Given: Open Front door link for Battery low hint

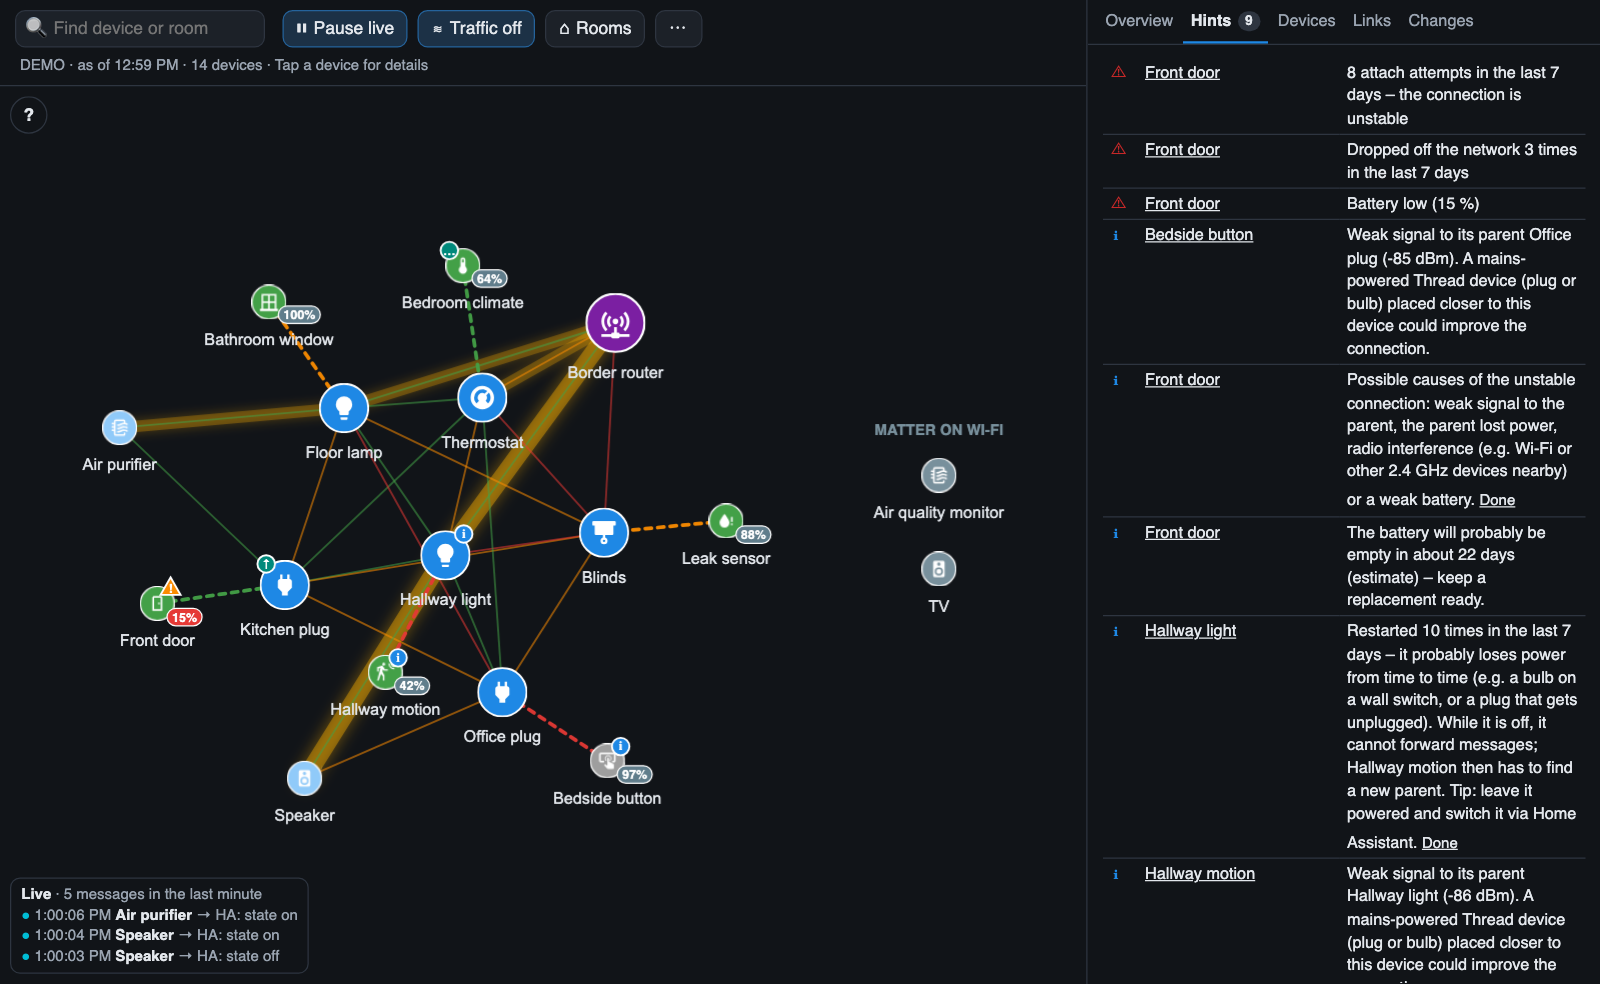Looking at the screenshot, I should [1182, 204].
